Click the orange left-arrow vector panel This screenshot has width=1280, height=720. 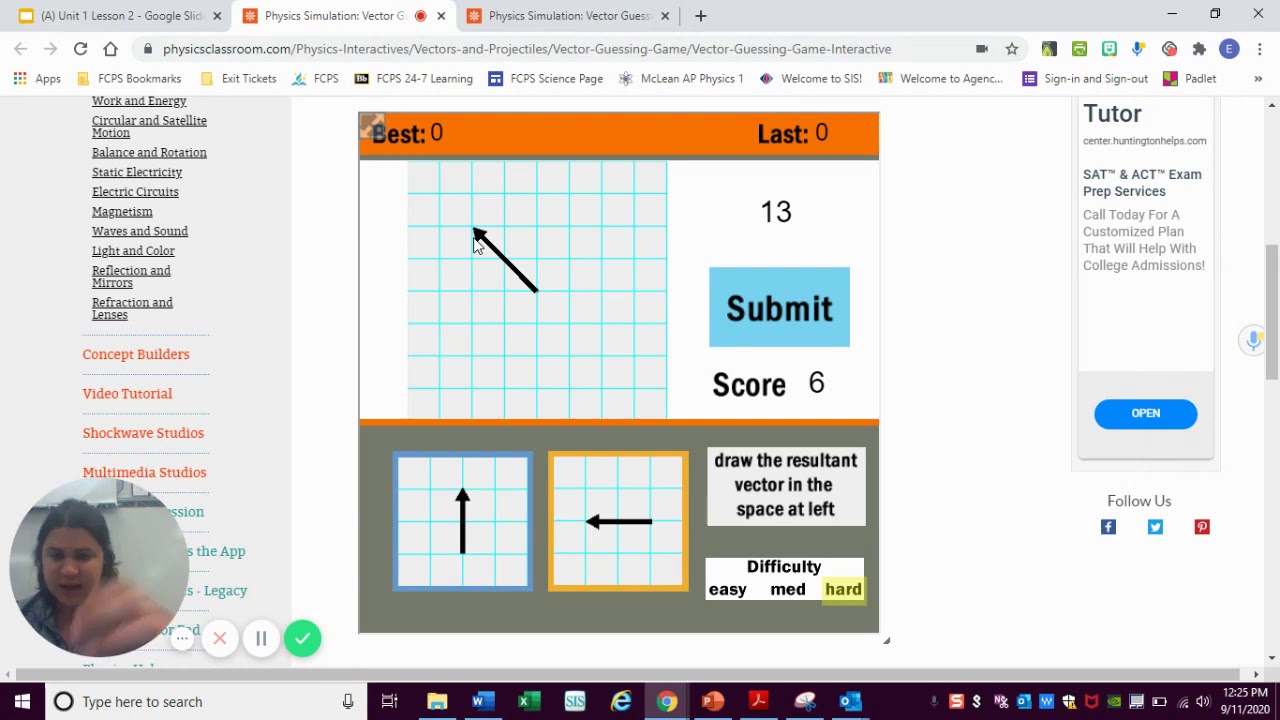point(618,521)
